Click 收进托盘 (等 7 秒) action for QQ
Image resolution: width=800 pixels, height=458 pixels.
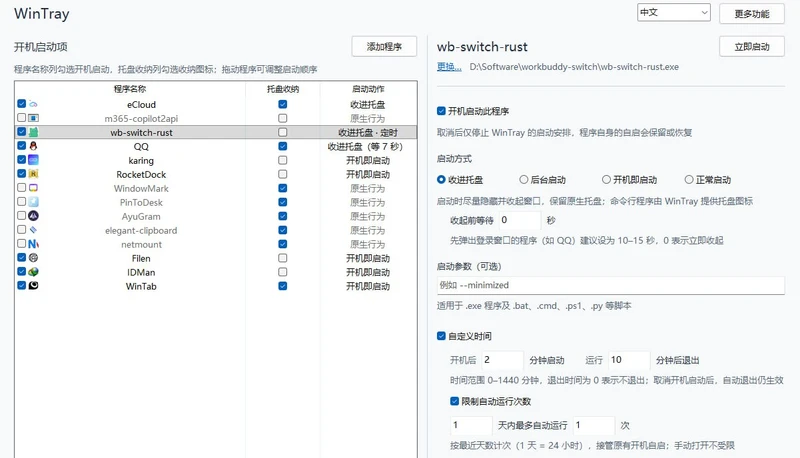(x=365, y=146)
